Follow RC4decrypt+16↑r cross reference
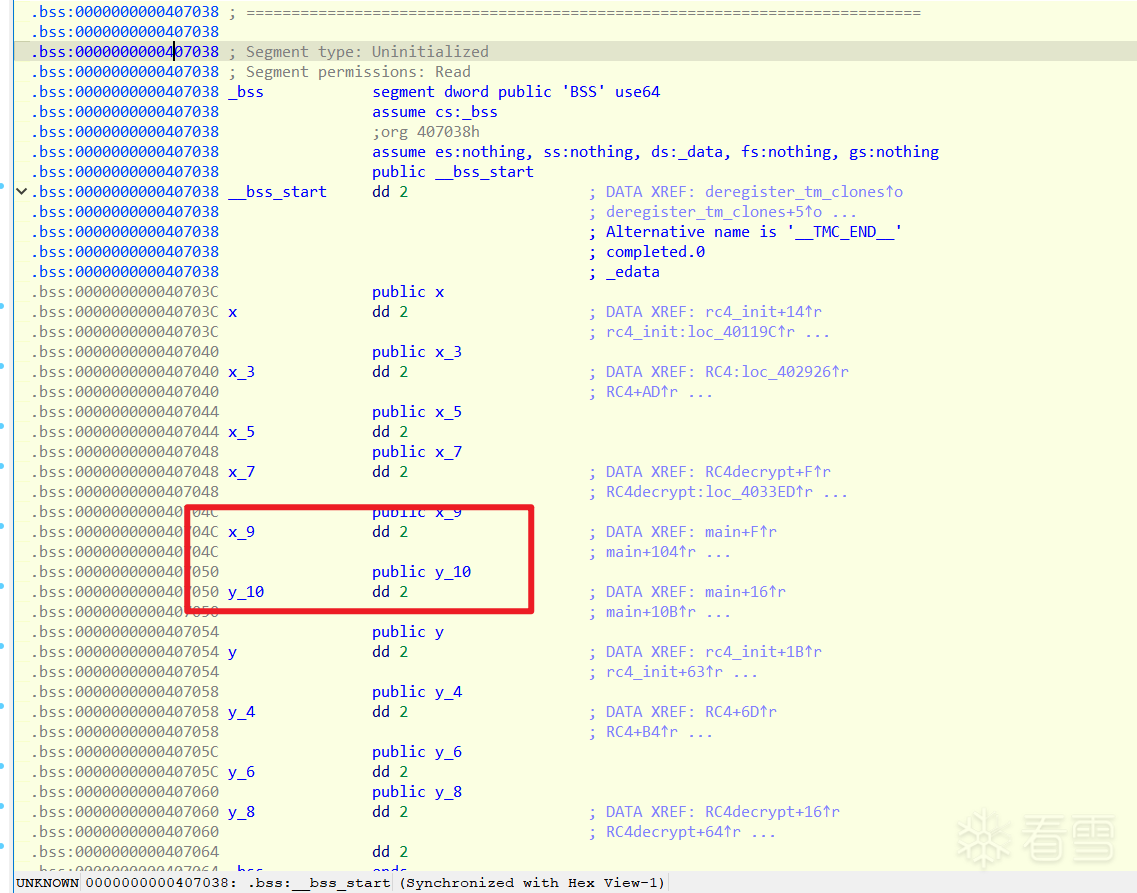 pos(772,812)
